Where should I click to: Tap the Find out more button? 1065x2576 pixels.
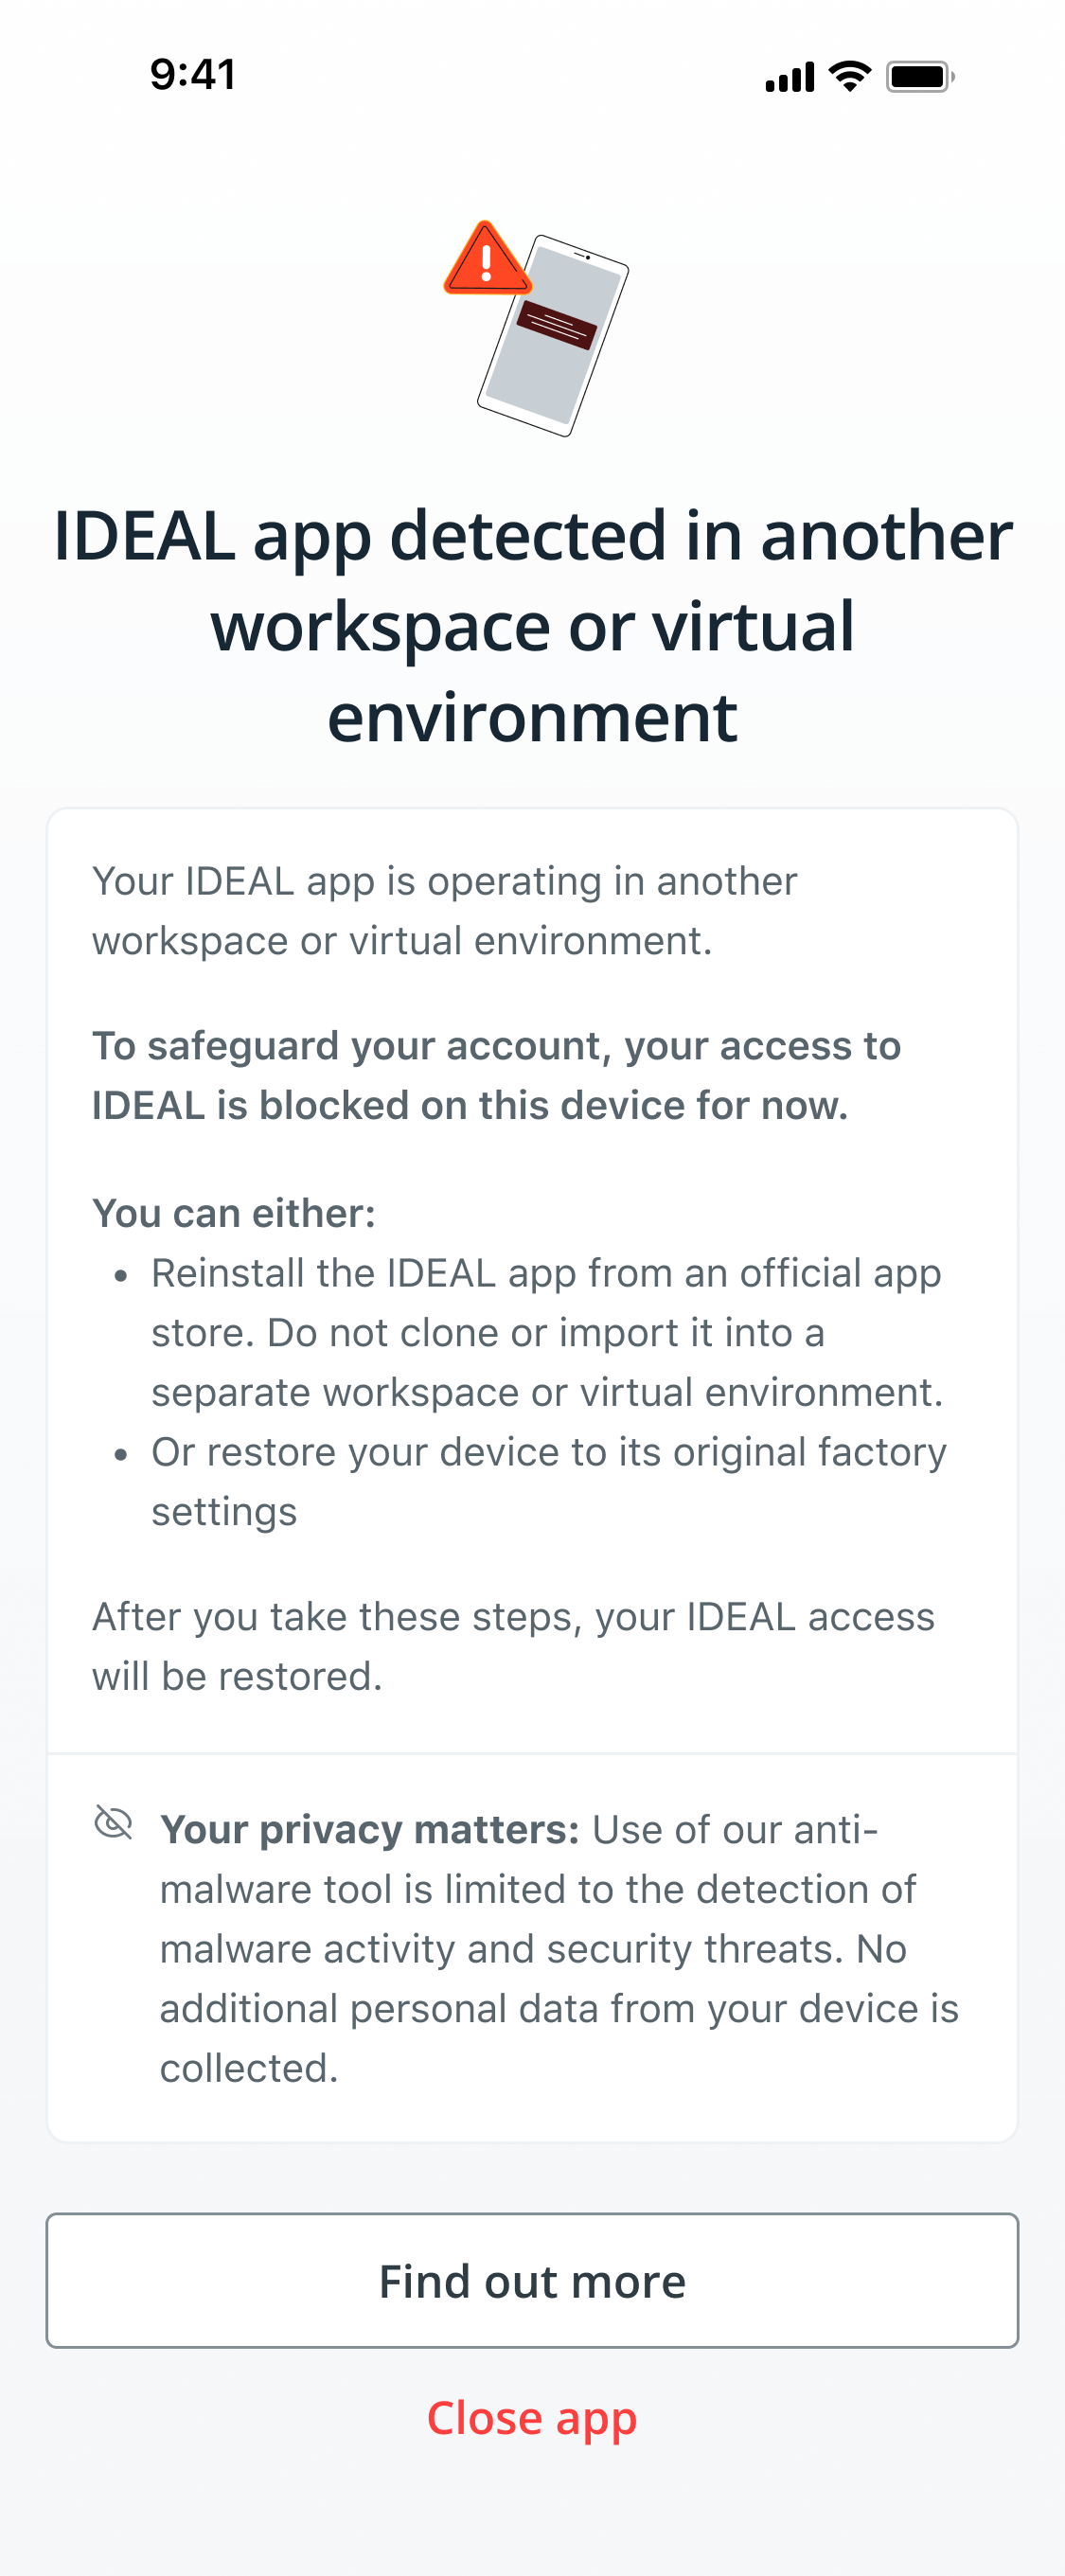(x=532, y=2280)
